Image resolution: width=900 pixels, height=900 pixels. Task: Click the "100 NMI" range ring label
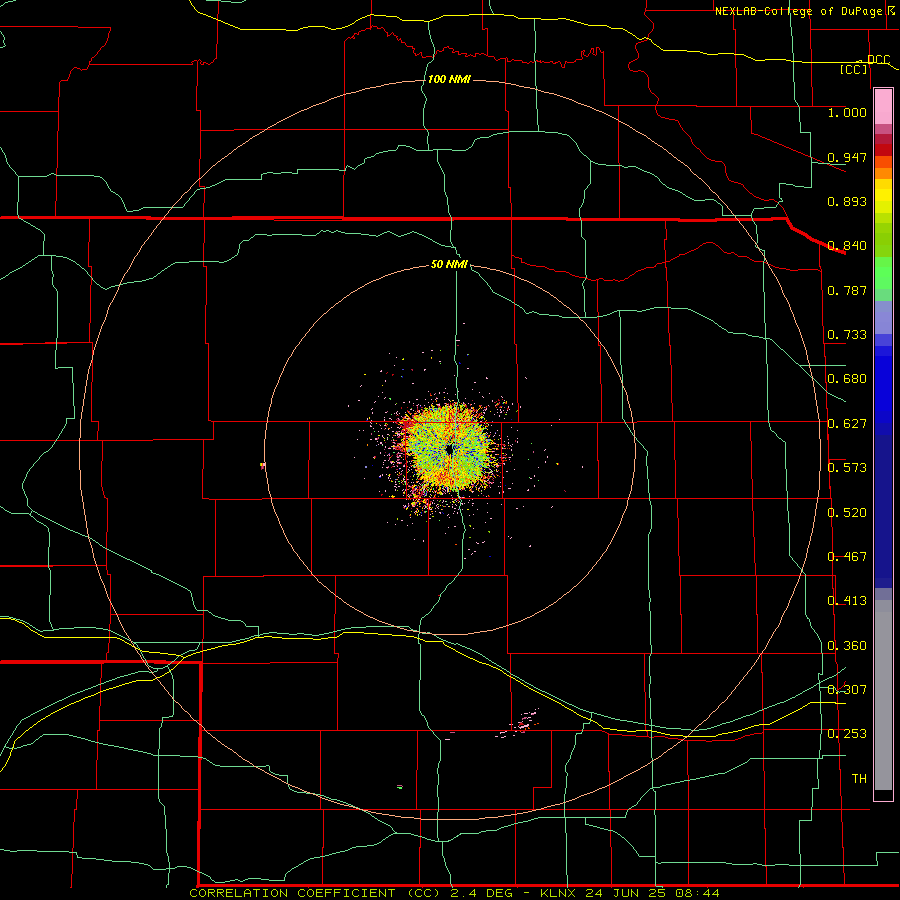(449, 79)
